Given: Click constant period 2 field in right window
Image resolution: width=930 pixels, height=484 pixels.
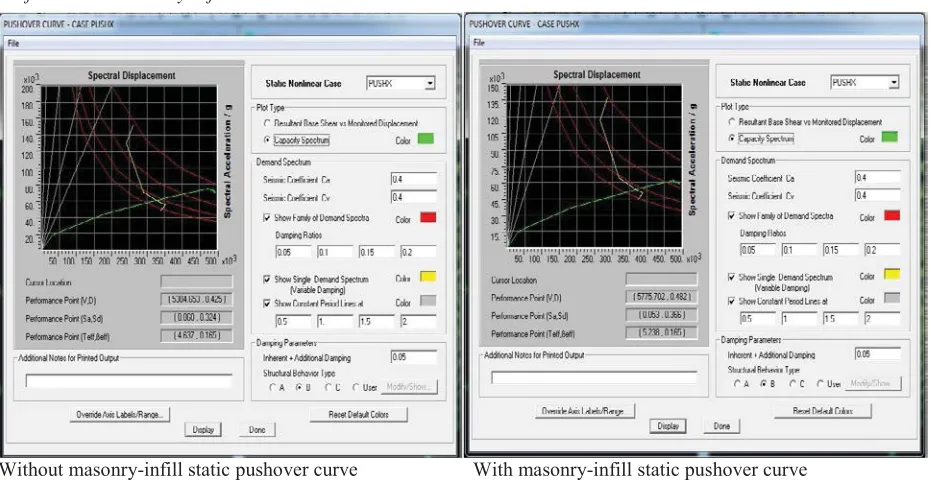Looking at the screenshot, I should [883, 319].
